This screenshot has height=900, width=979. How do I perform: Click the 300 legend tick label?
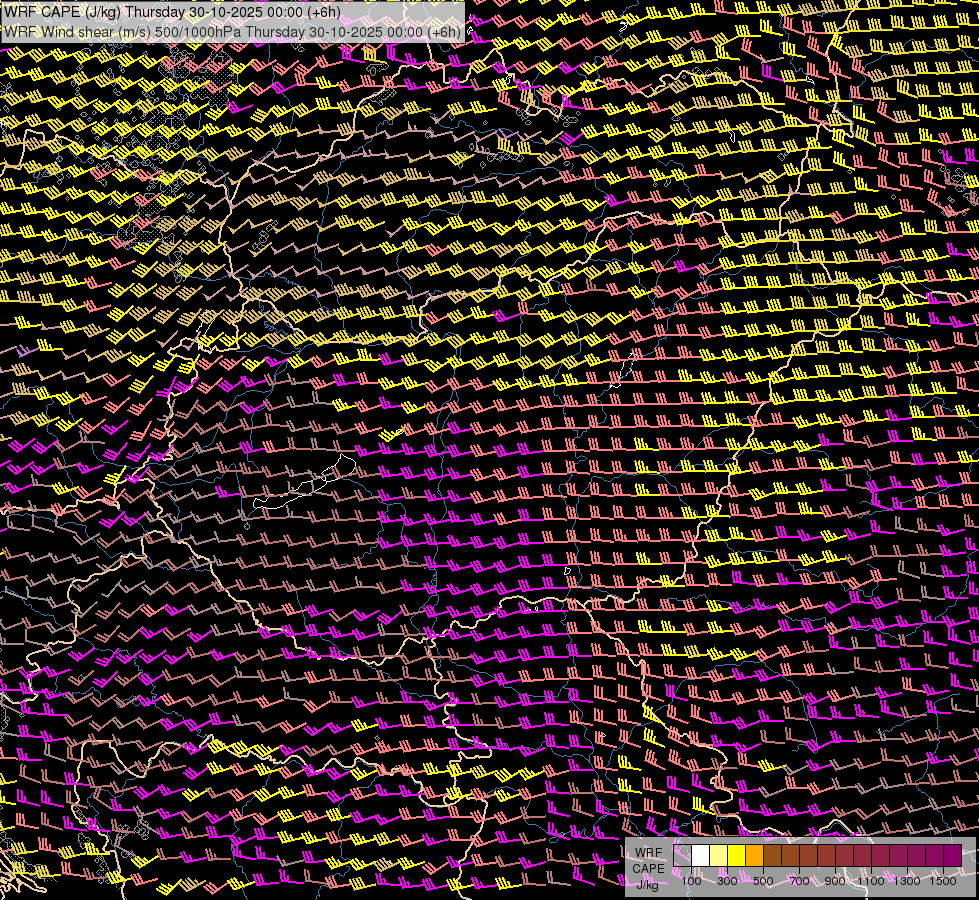click(728, 880)
